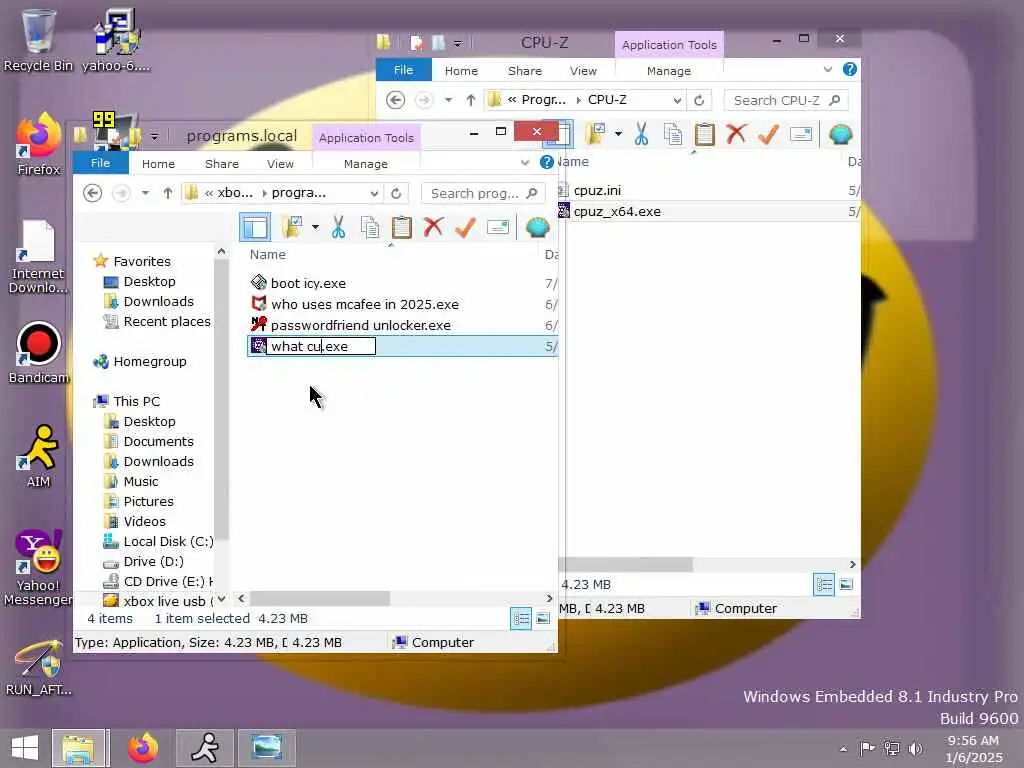Expand the ribbon in programs.local window
The width and height of the screenshot is (1024, 768).
pos(524,162)
